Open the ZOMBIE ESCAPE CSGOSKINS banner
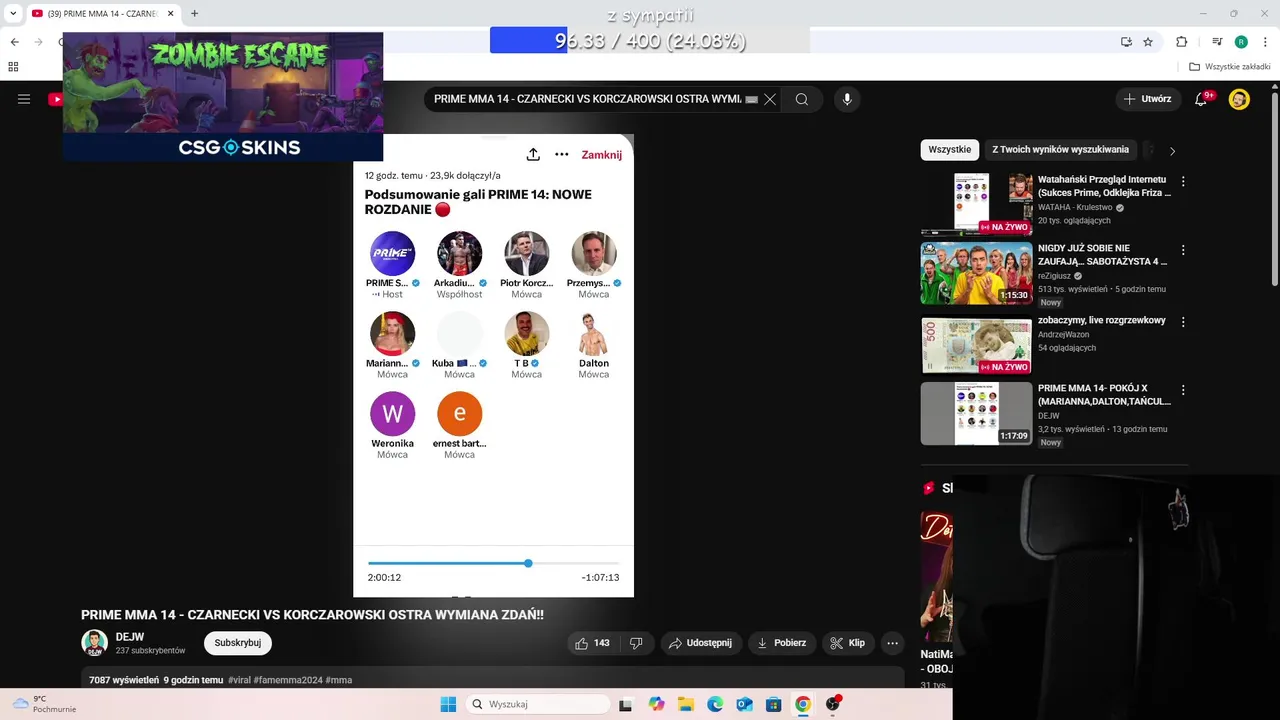Viewport: 1280px width, 720px height. pos(223,96)
